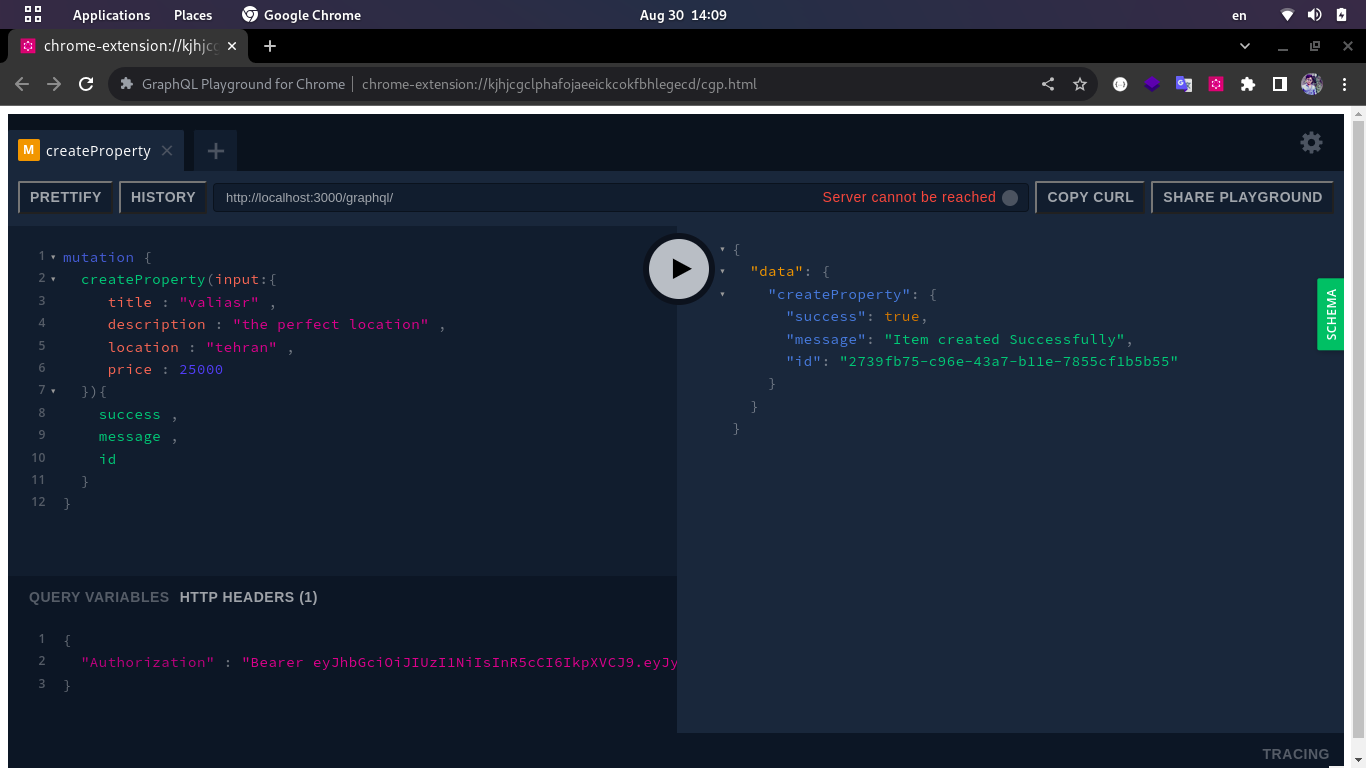
Task: Click the extension puzzle icon in address bar
Action: (x=127, y=84)
